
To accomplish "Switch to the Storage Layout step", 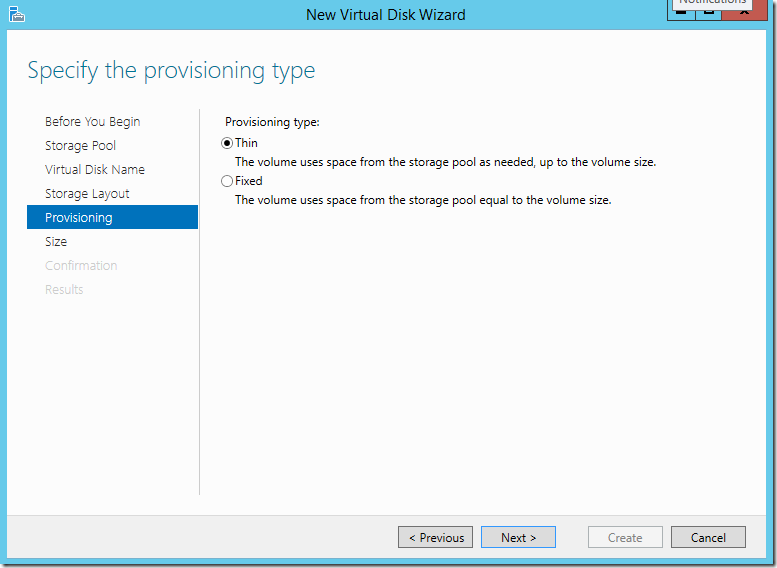I will click(x=87, y=194).
